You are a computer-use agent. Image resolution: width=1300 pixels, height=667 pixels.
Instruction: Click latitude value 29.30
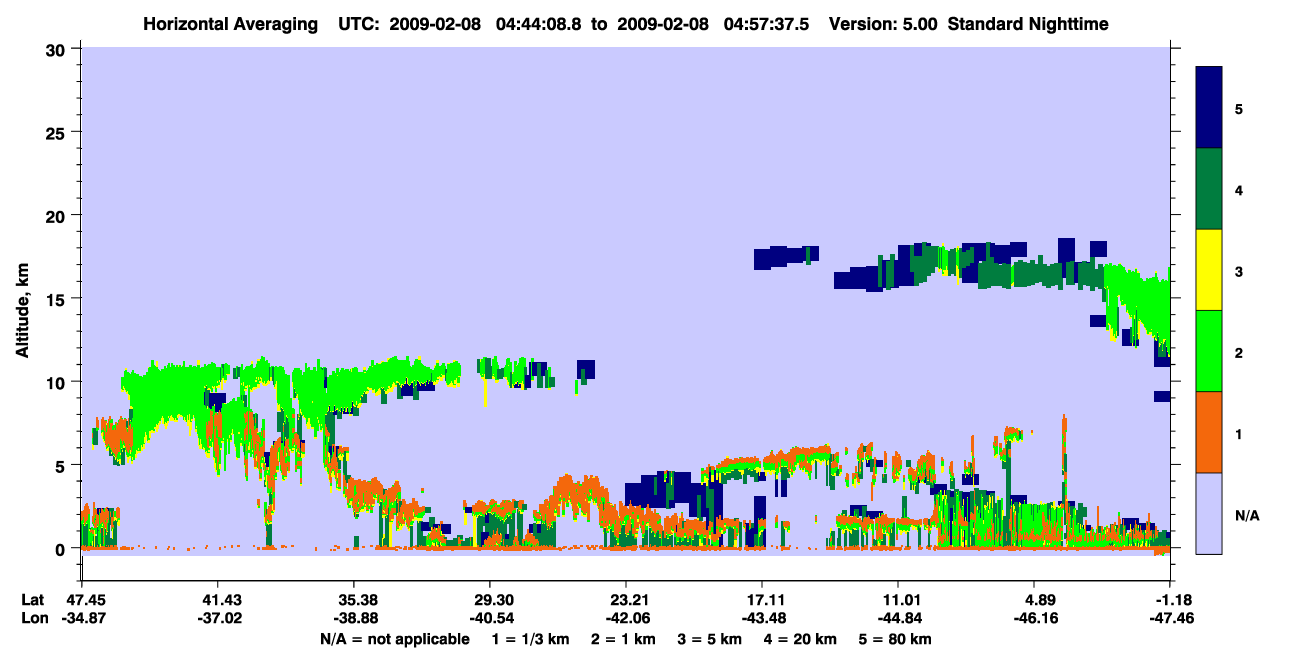coord(490,600)
